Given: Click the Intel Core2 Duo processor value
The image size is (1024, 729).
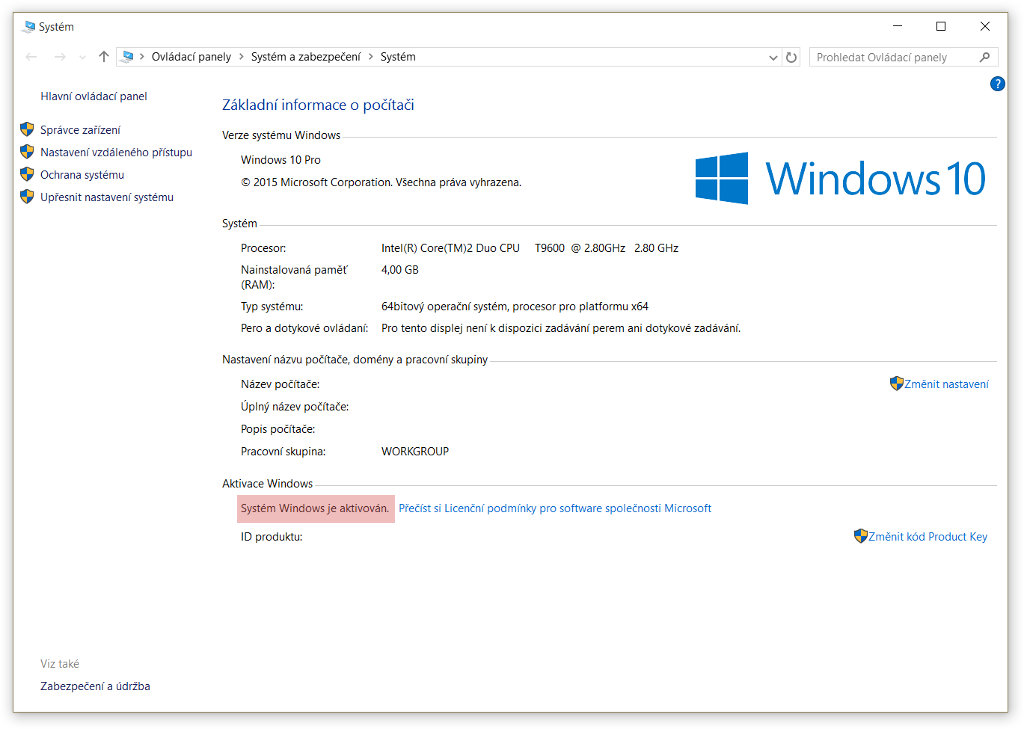Looking at the screenshot, I should pos(530,248).
